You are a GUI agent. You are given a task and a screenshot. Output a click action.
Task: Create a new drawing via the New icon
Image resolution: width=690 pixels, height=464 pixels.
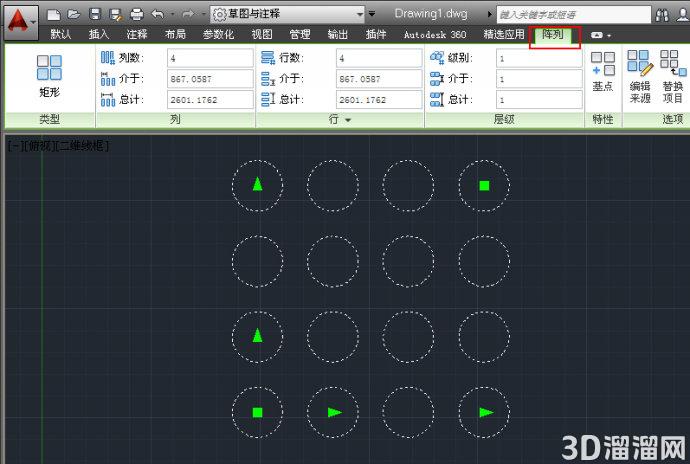tap(54, 15)
